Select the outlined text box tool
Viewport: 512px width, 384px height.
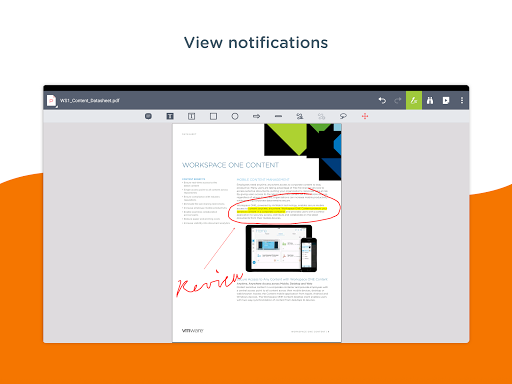point(191,116)
